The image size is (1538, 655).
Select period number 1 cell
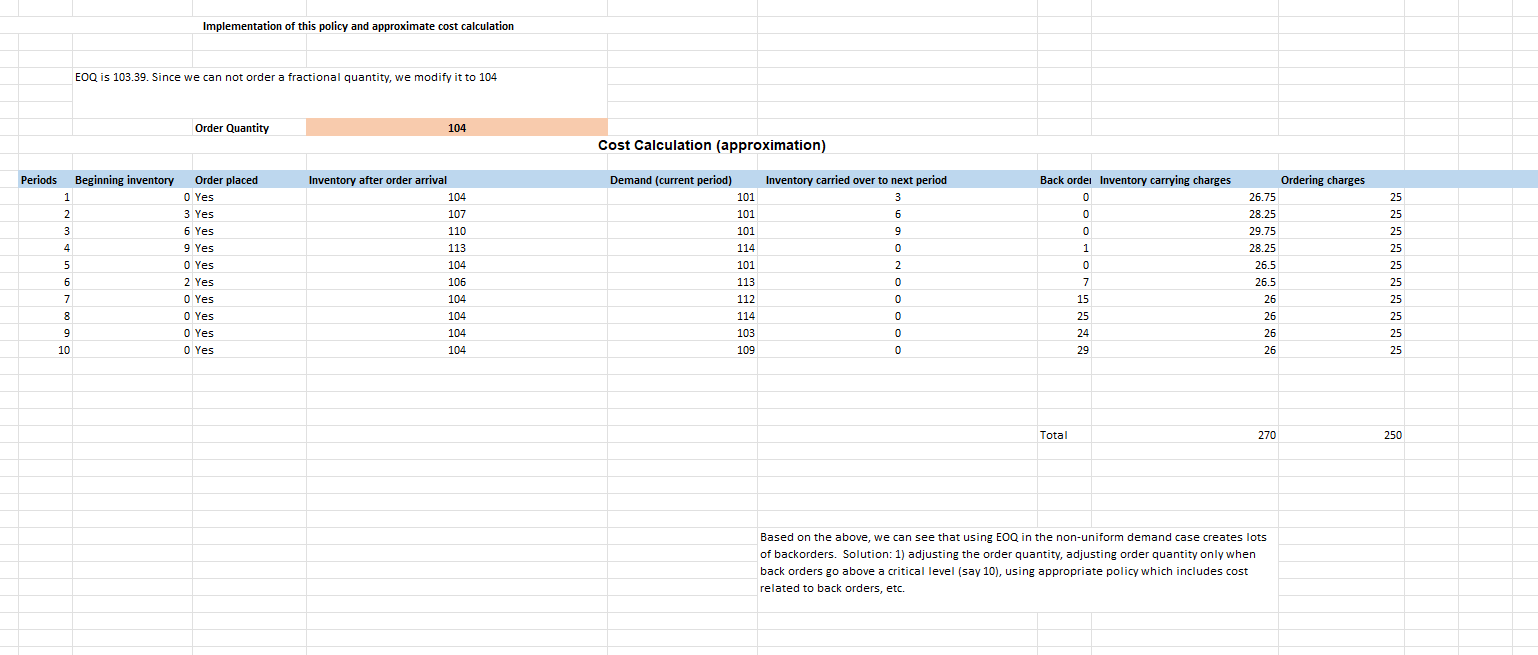pyautogui.click(x=45, y=197)
